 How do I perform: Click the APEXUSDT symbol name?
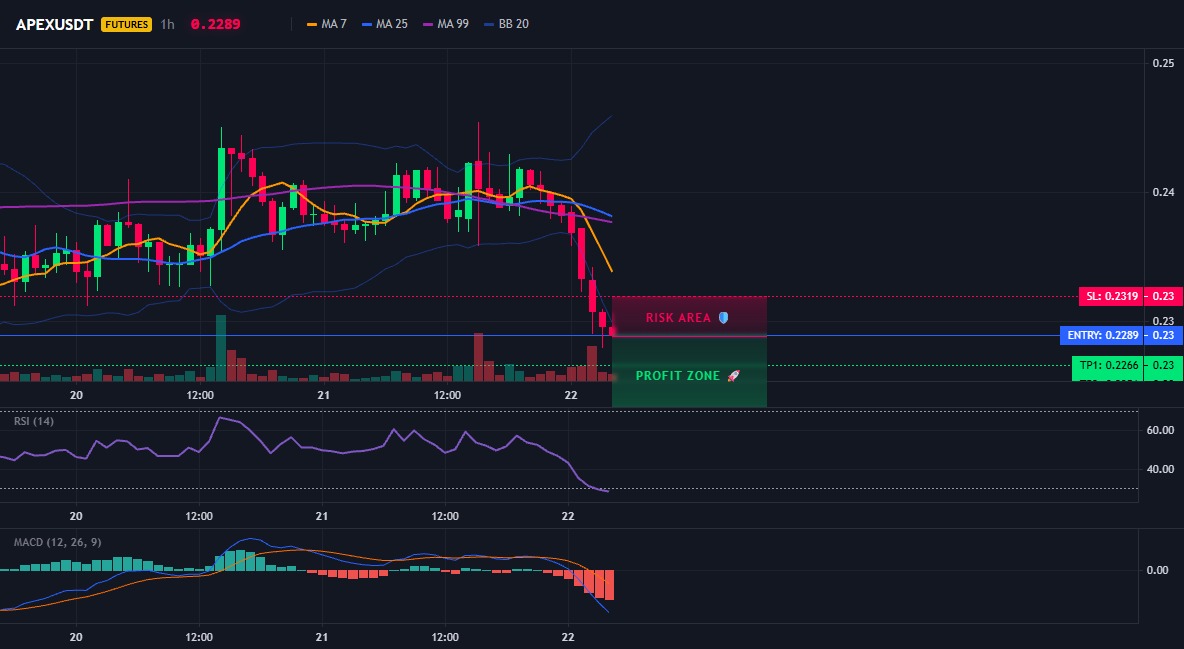(x=54, y=24)
